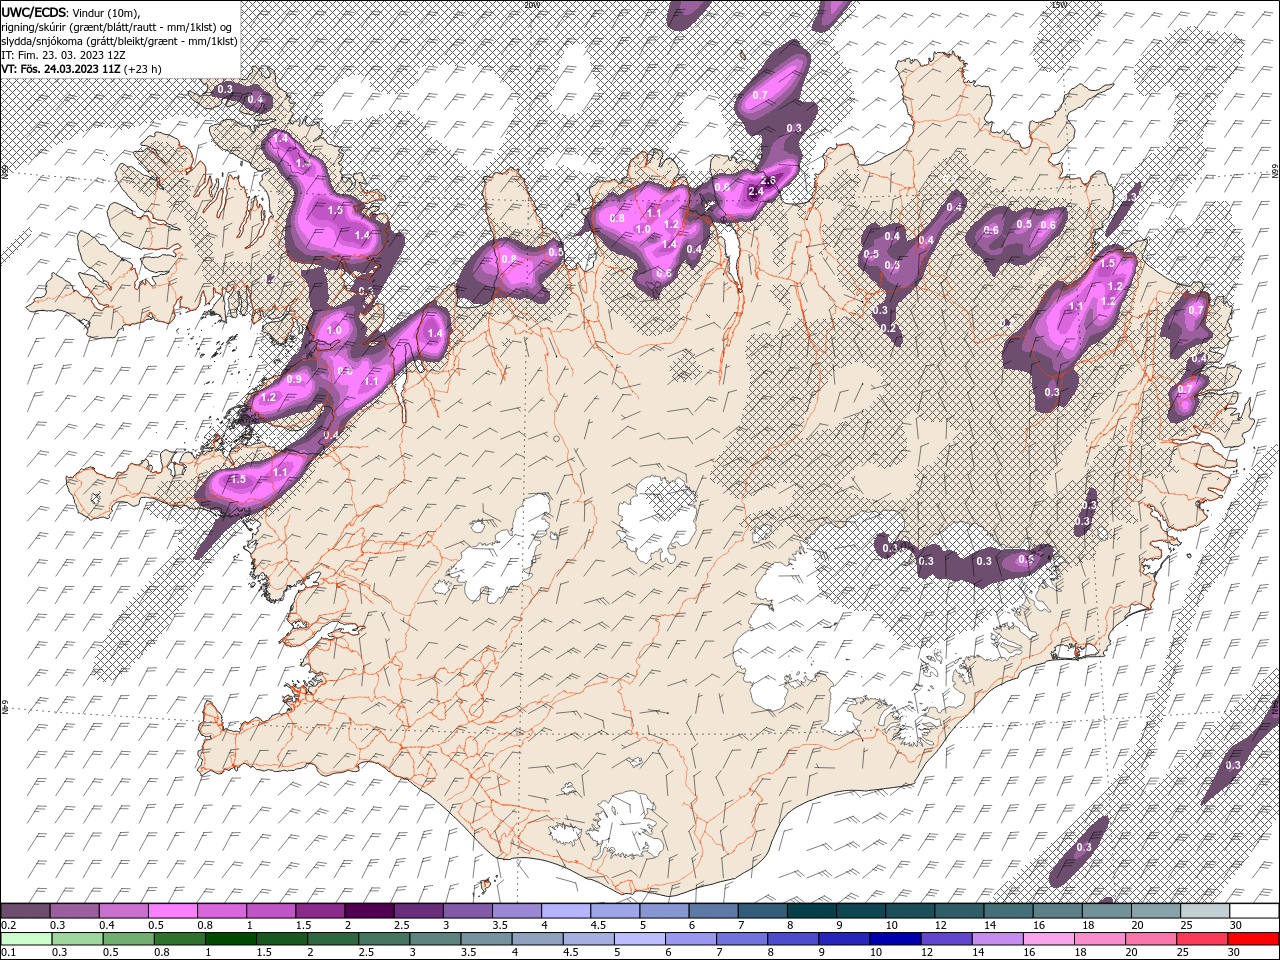
Task: Pick the snowfall scale swatch for 1–1.5 mm
Action: coord(271,911)
